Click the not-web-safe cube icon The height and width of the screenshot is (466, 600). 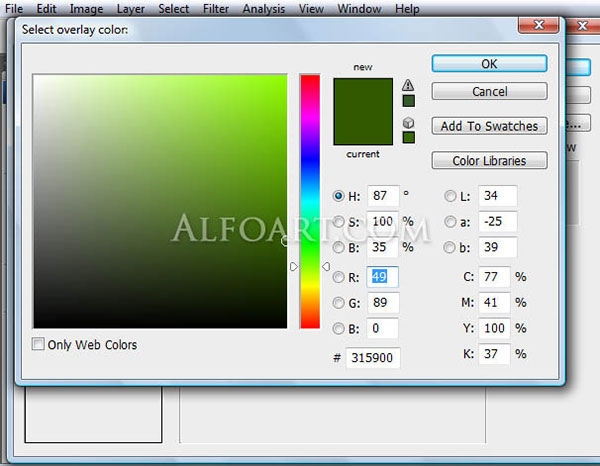(408, 122)
